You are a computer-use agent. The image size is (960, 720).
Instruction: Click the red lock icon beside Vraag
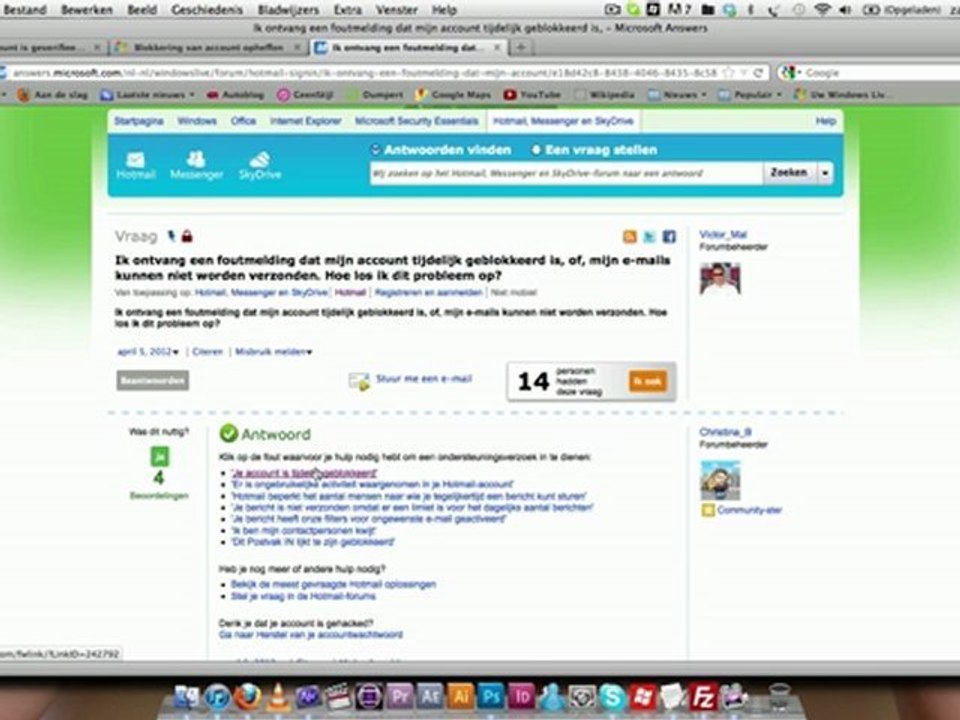[187, 236]
